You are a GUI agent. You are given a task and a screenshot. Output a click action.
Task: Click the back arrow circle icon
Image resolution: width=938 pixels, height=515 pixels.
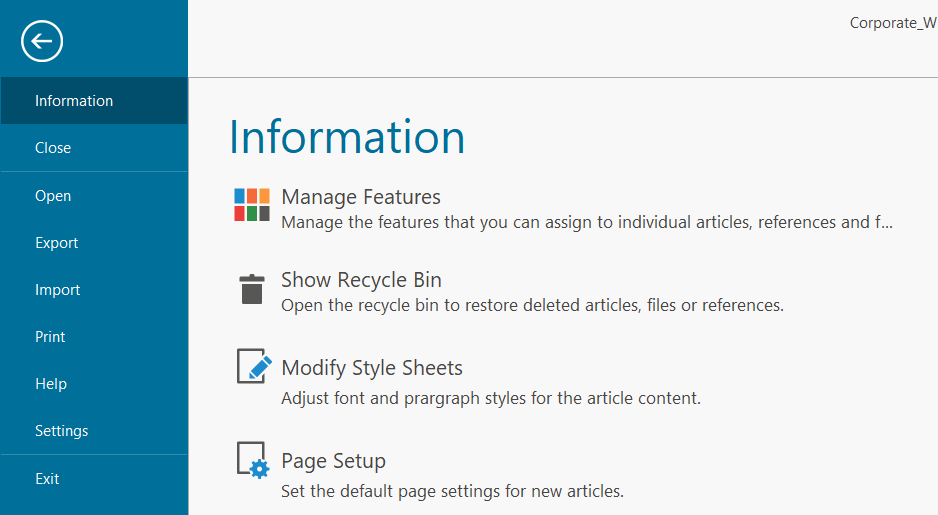(42, 41)
